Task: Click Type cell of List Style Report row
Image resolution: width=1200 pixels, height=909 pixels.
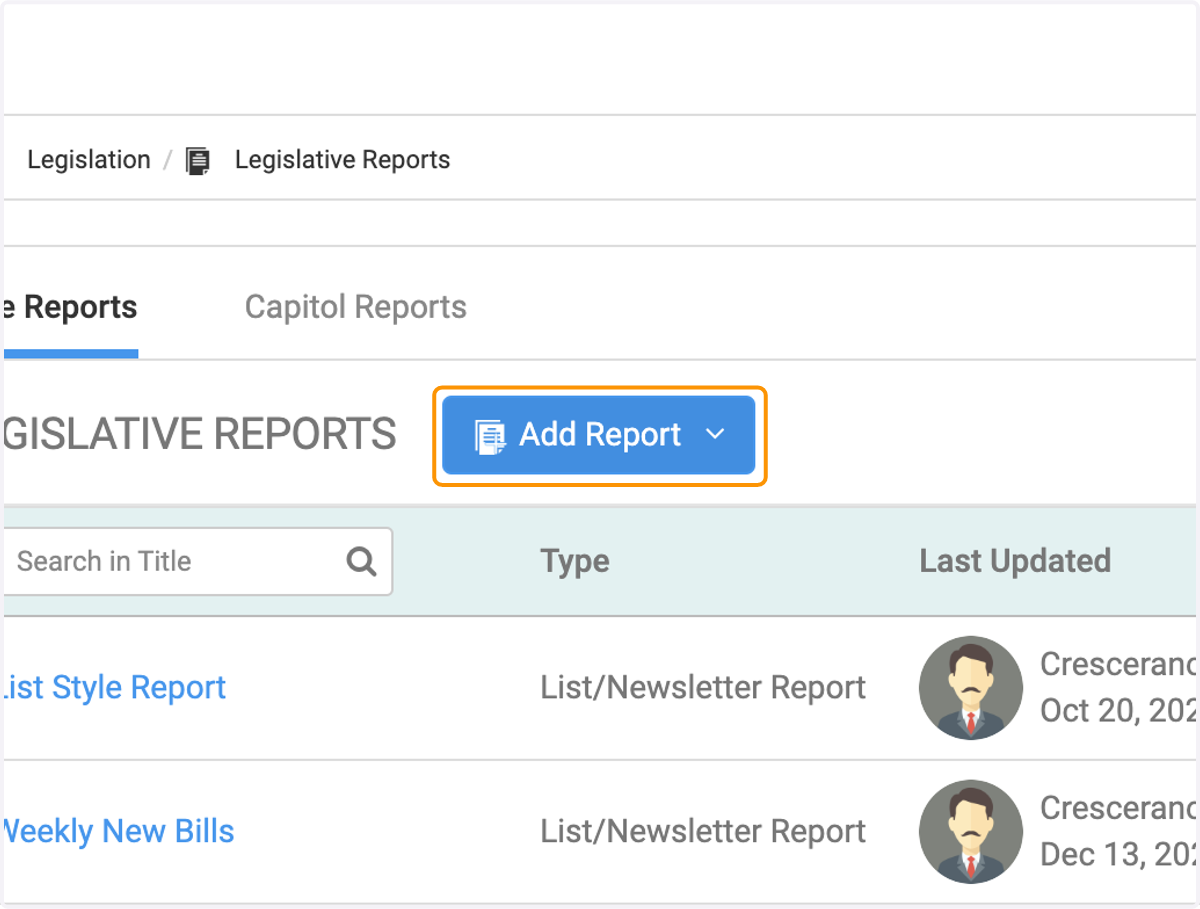Action: pos(703,688)
